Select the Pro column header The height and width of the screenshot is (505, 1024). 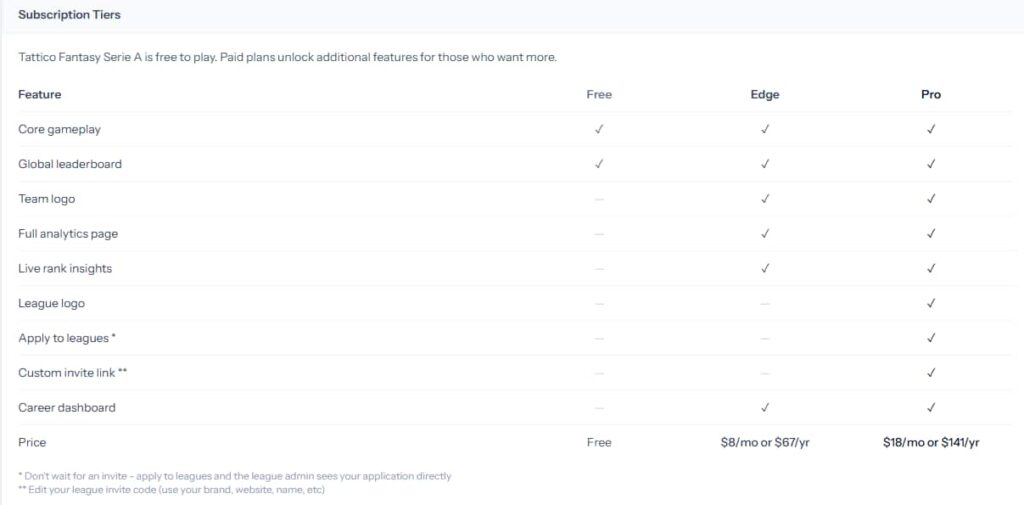click(931, 95)
